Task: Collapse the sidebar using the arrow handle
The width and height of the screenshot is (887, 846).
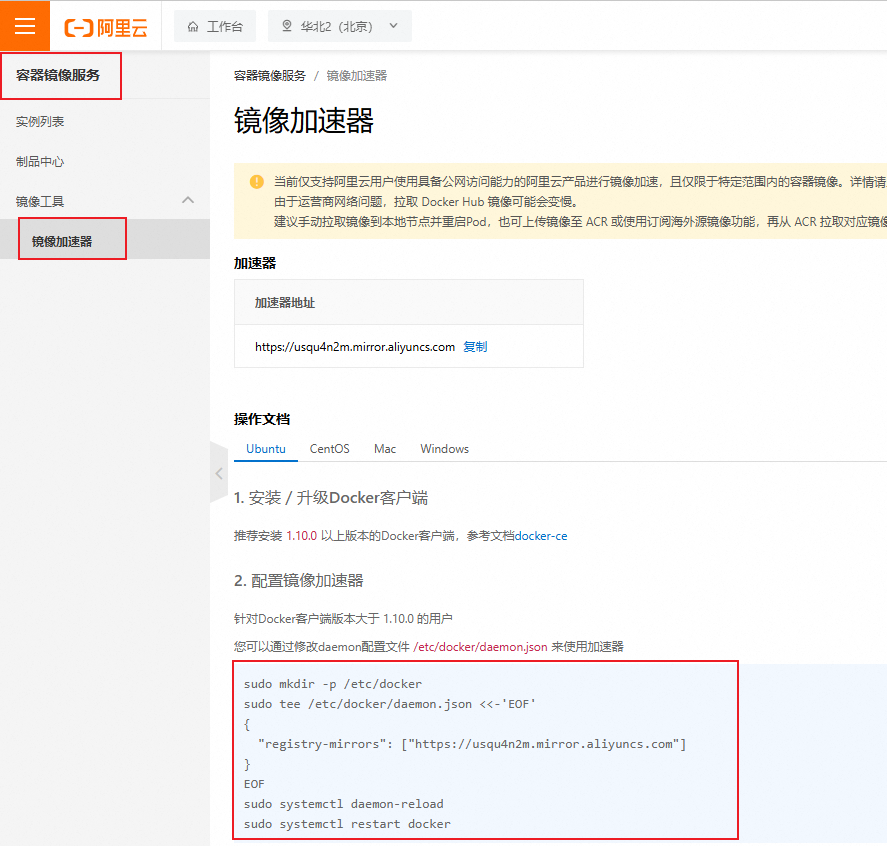Action: (218, 472)
